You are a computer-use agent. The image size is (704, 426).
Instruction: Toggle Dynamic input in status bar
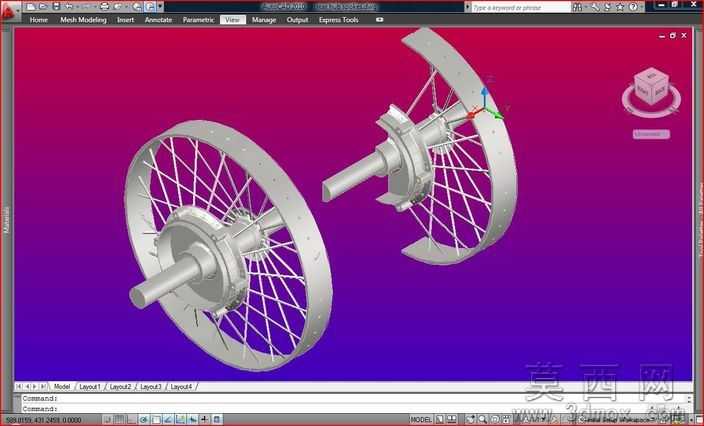tap(193, 420)
